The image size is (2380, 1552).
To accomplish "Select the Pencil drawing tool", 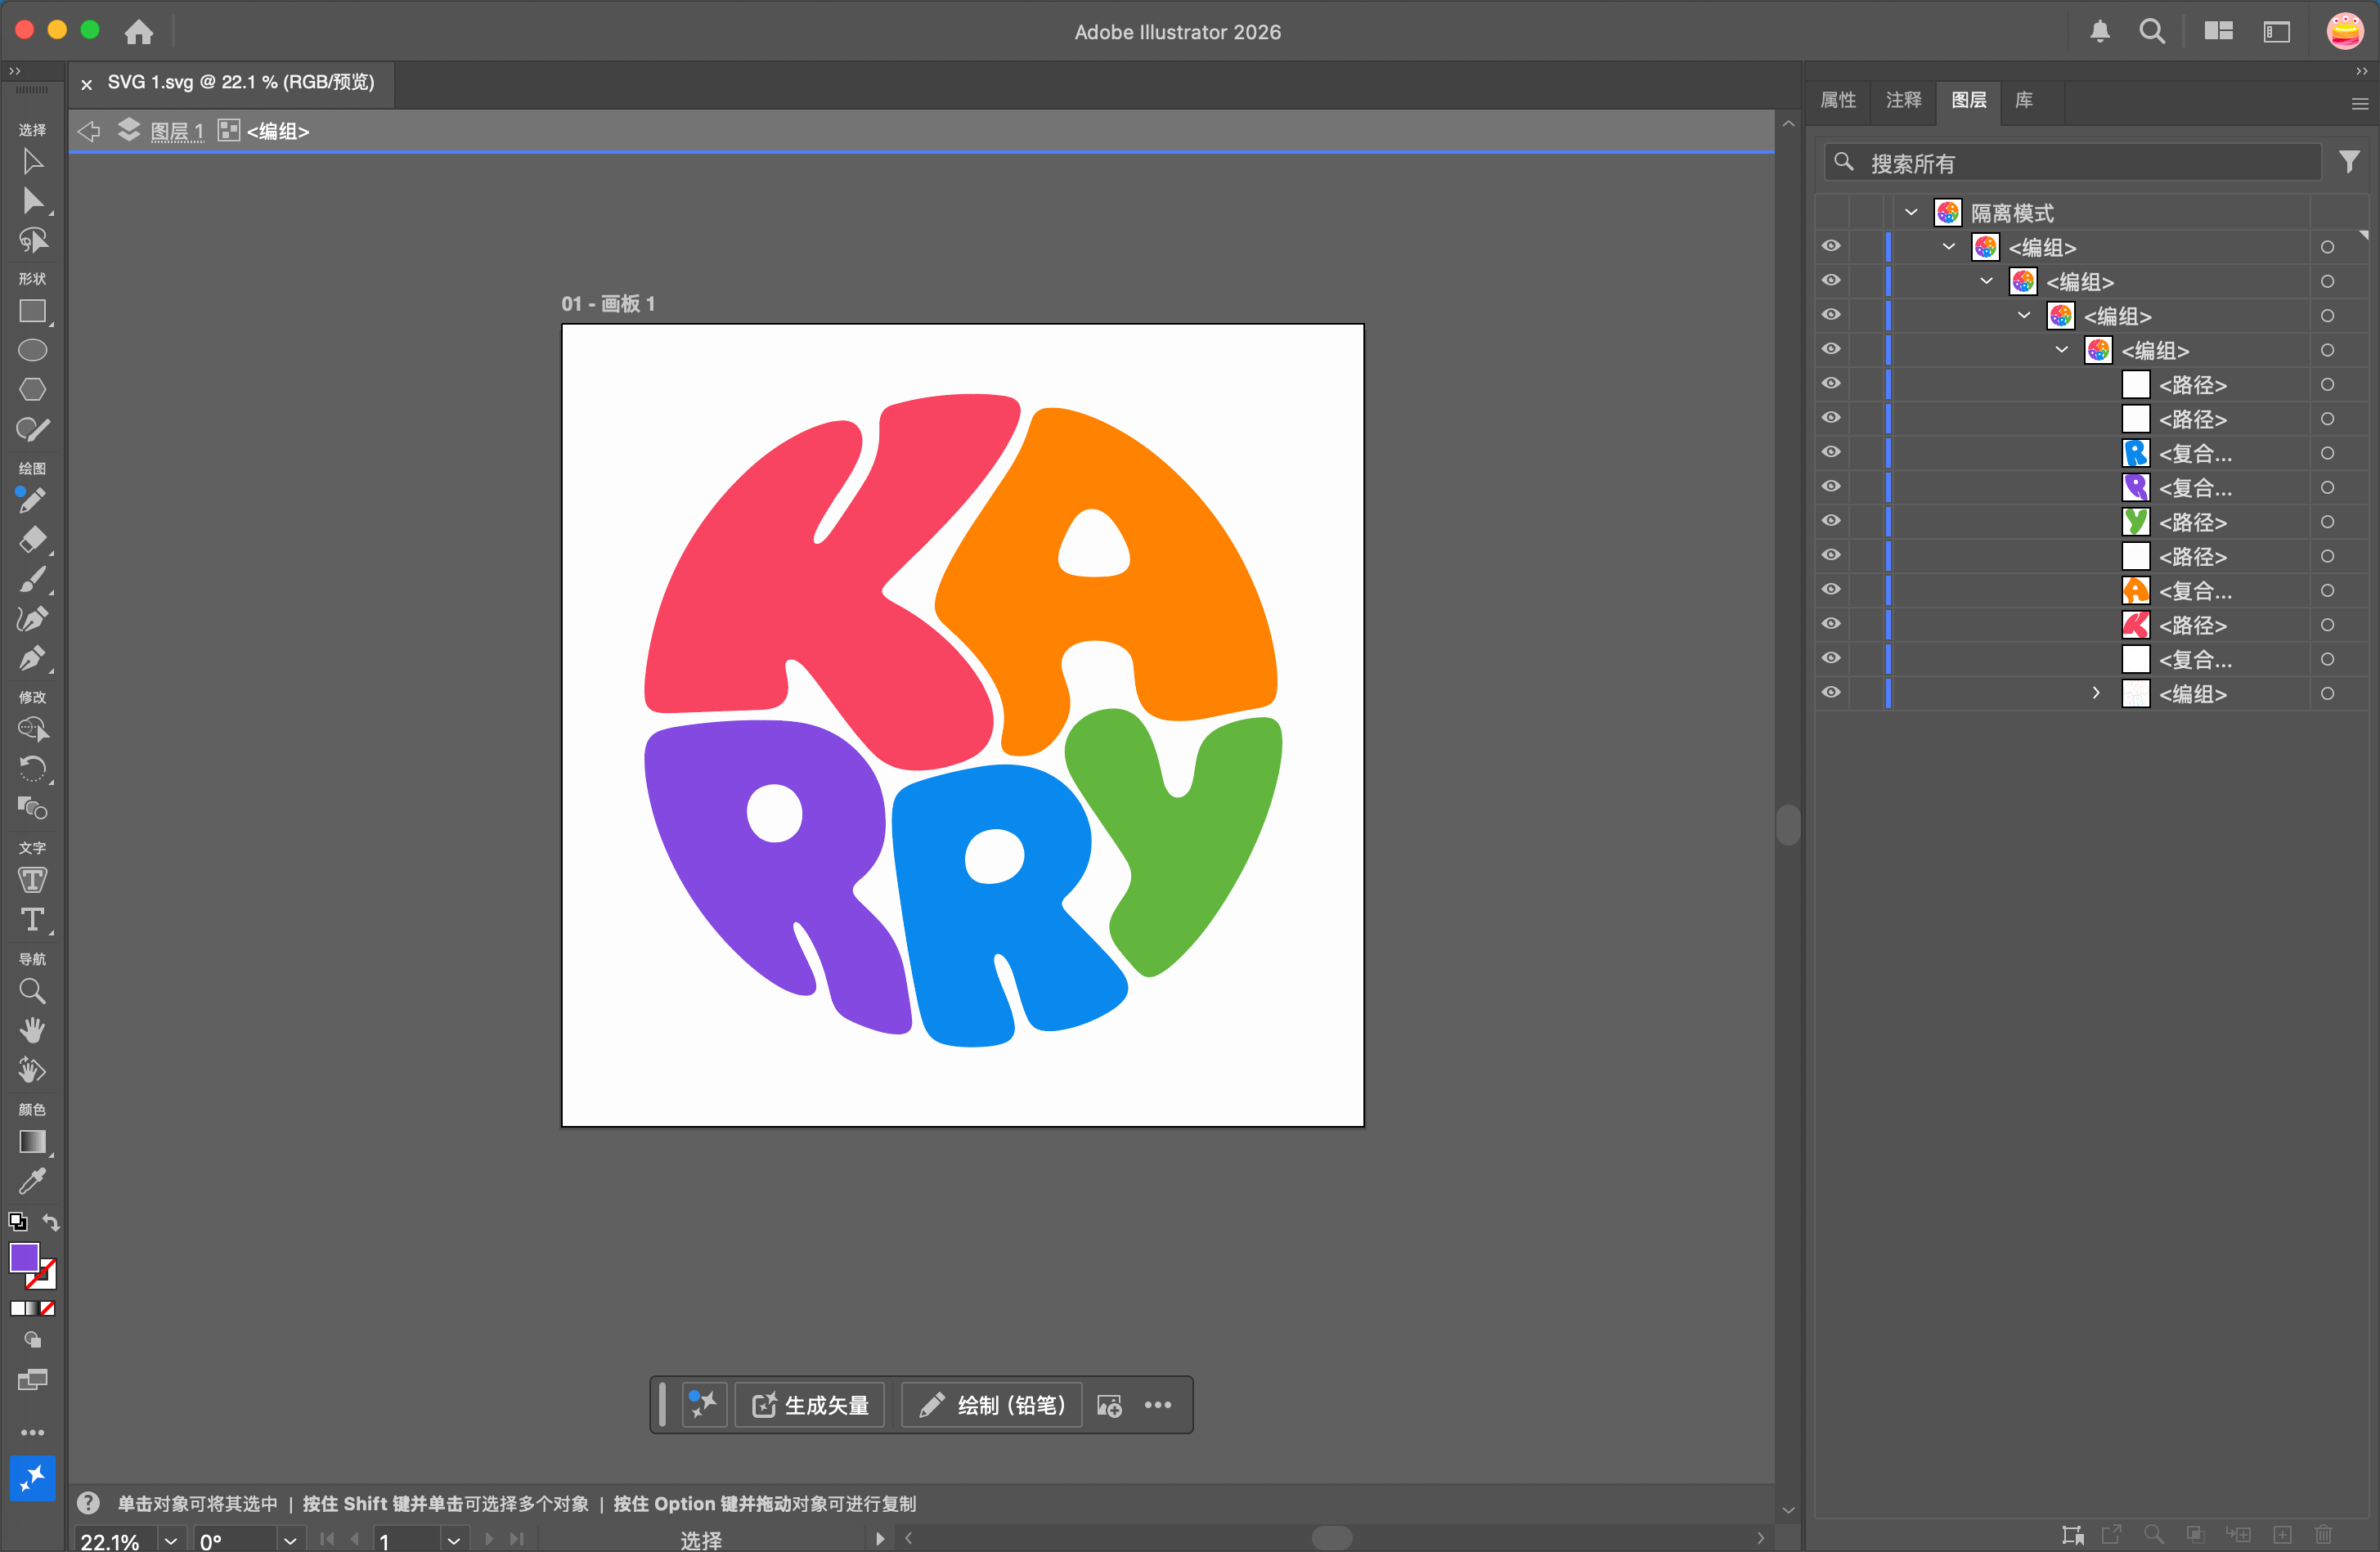I will coord(32,500).
